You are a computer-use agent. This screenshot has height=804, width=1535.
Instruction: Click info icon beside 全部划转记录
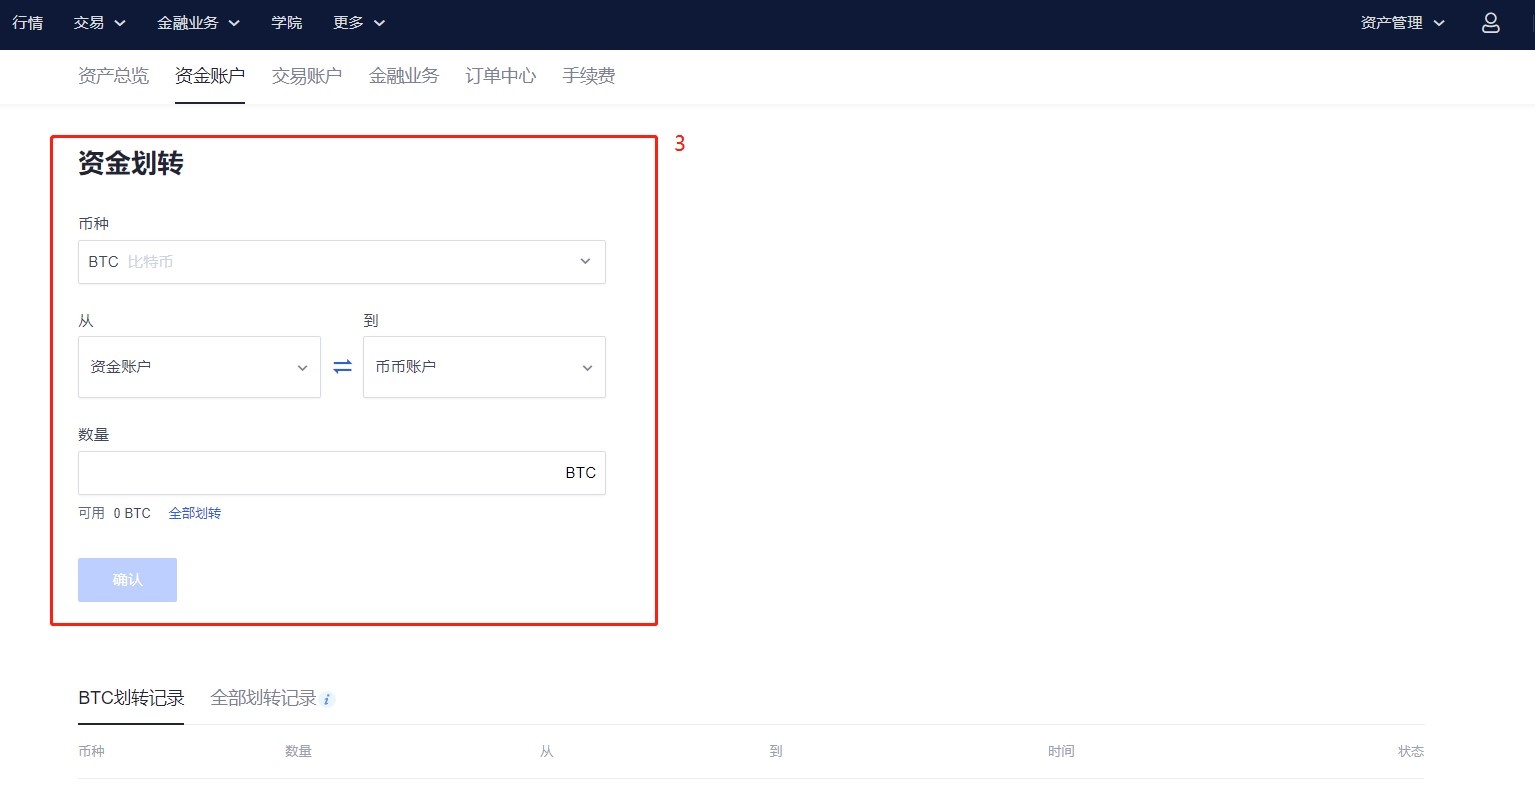(328, 699)
